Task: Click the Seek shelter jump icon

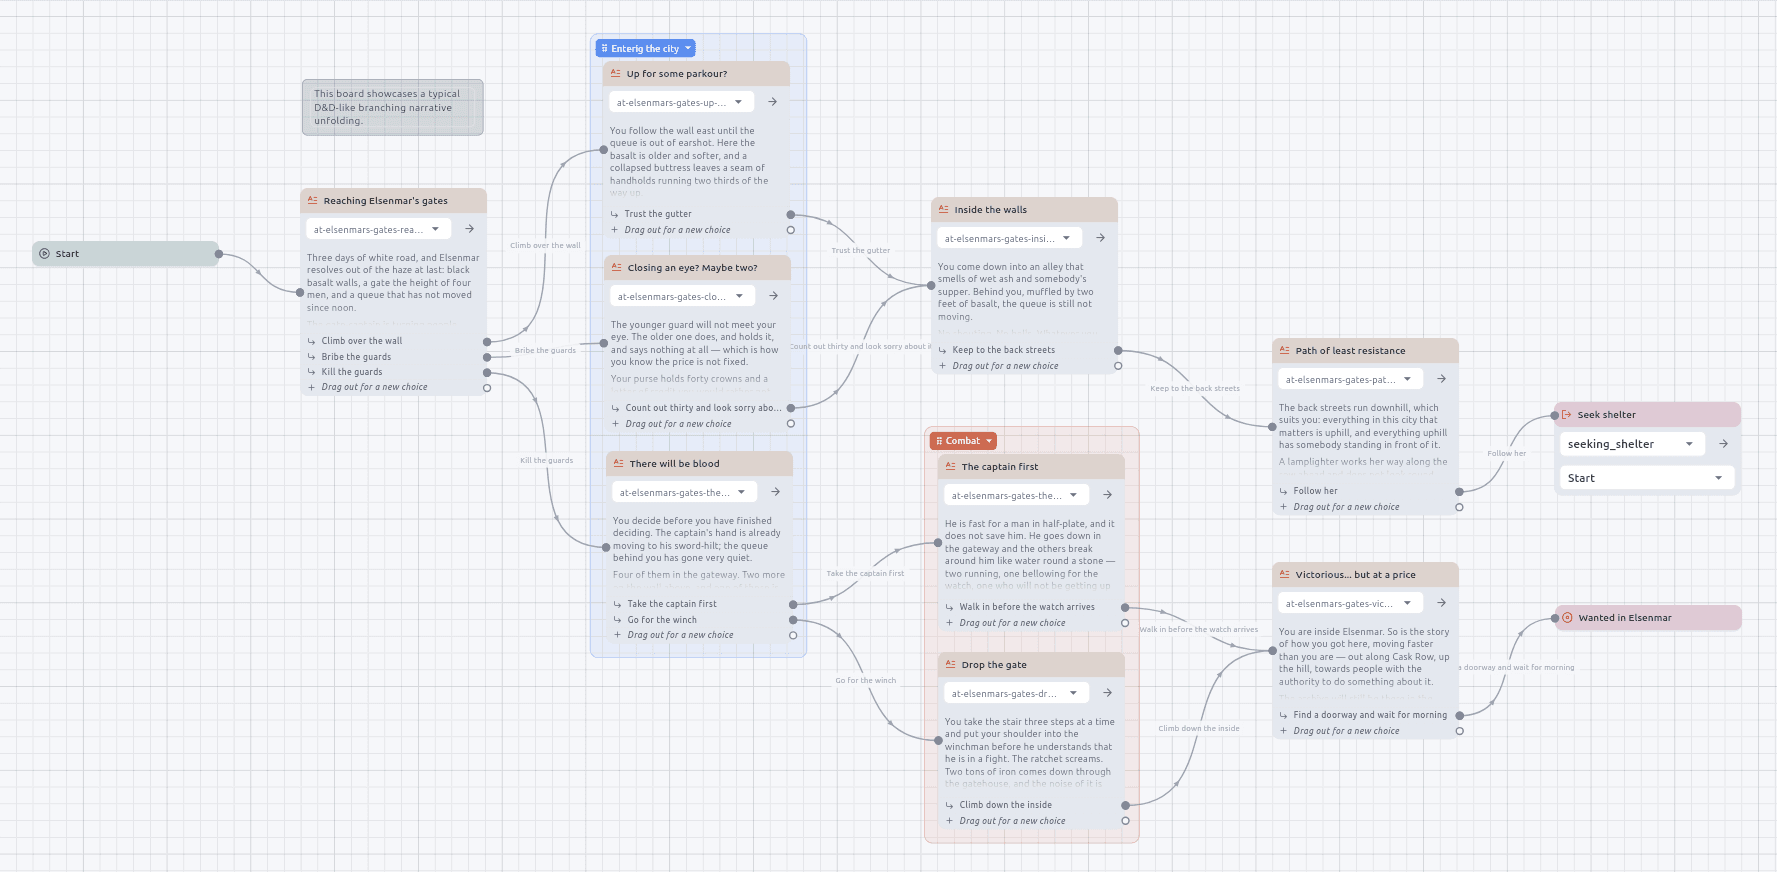Action: [1567, 415]
